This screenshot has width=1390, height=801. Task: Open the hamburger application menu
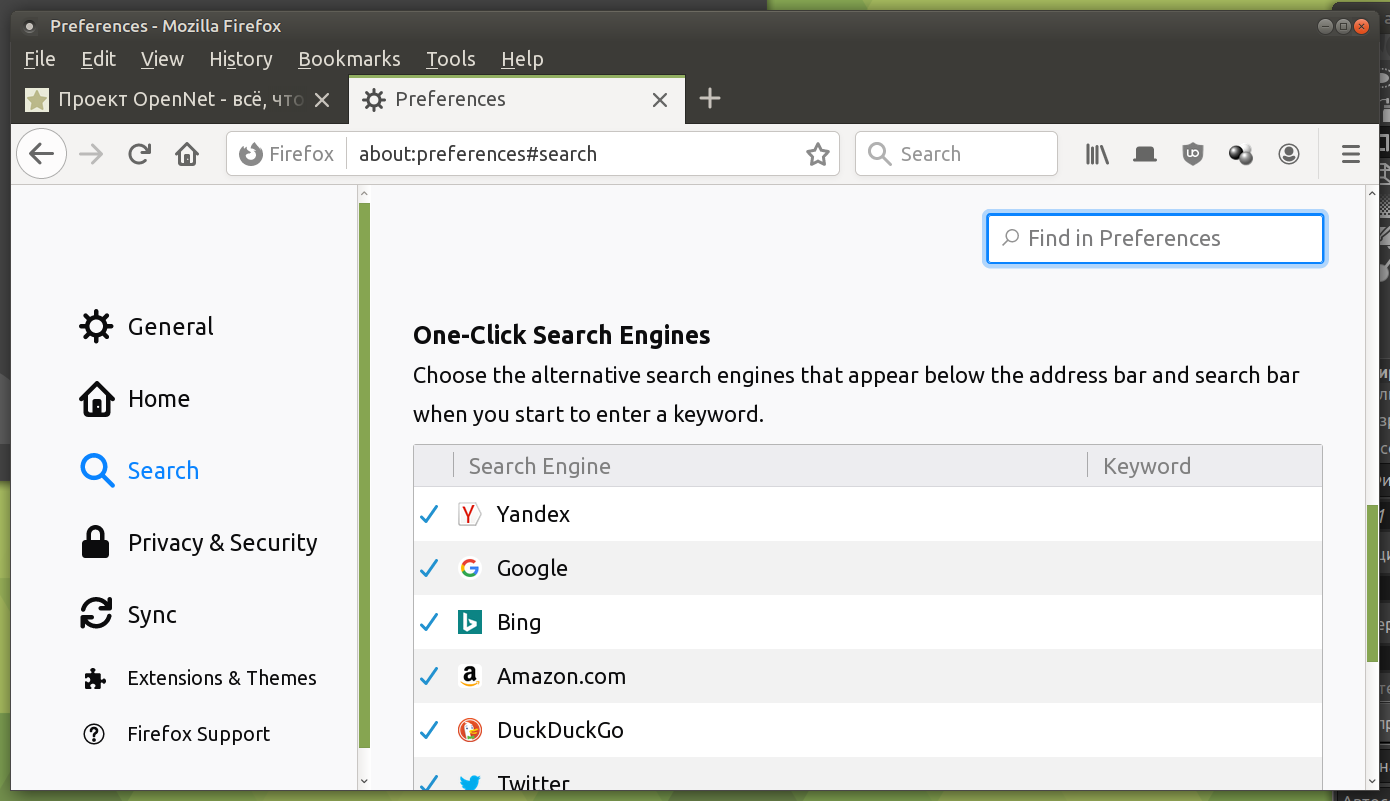pyautogui.click(x=1351, y=154)
